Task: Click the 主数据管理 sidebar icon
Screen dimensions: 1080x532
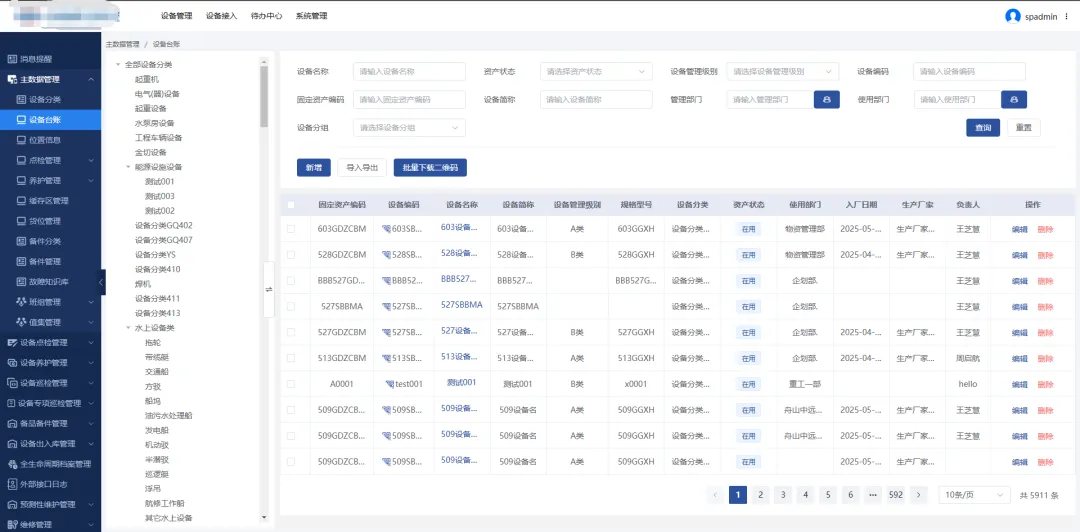Action: (12, 79)
